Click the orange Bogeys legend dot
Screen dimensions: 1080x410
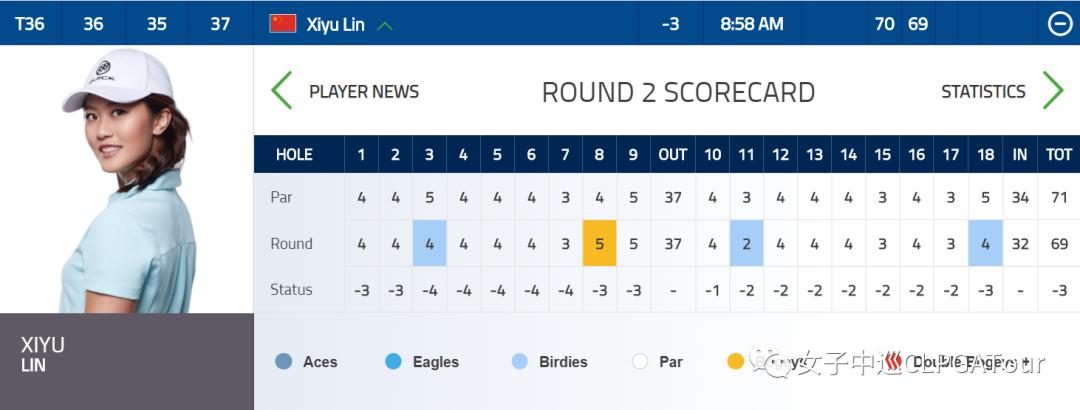pos(736,362)
